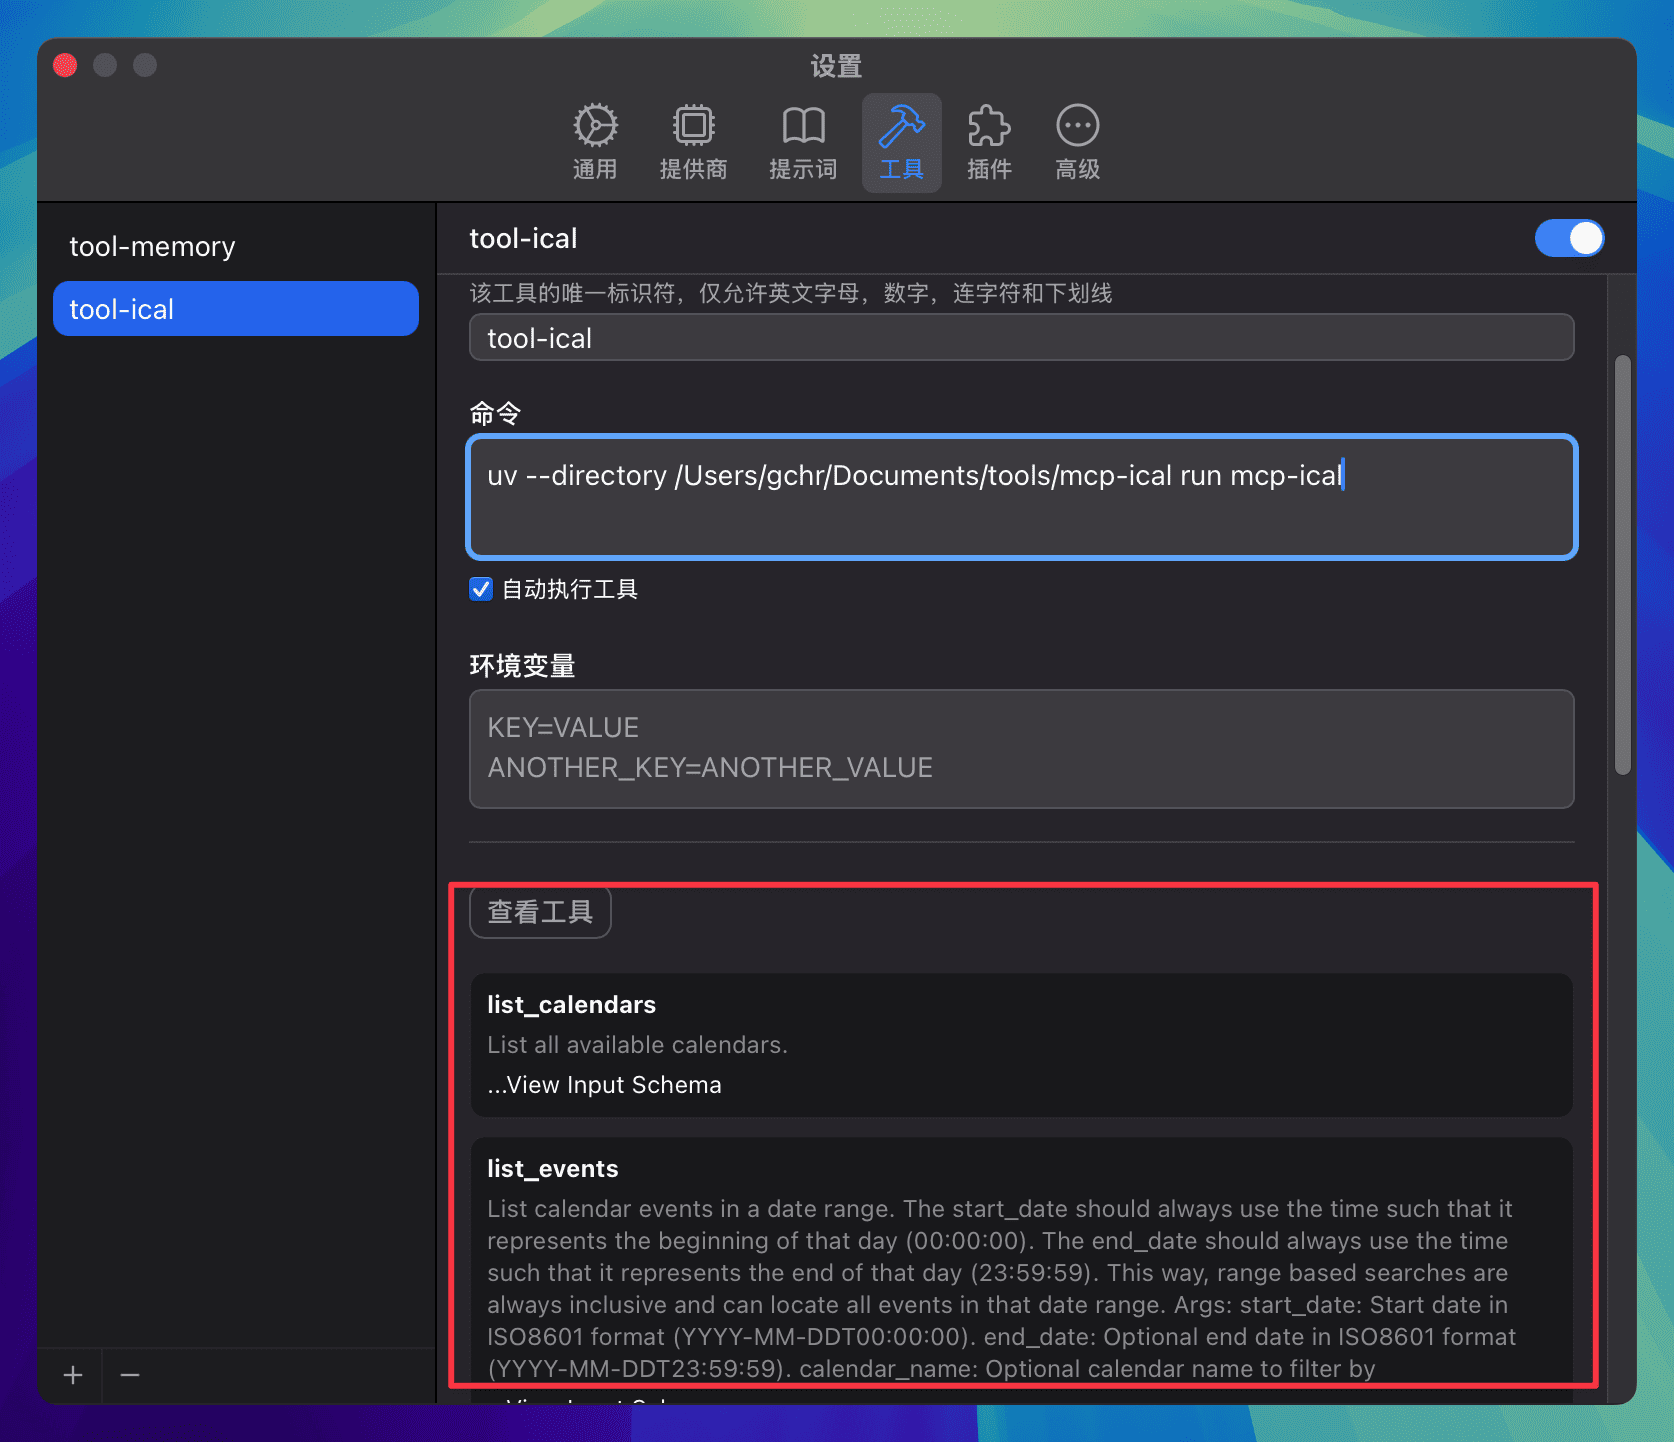The height and width of the screenshot is (1442, 1674).
Task: Close the settings window
Action: pyautogui.click(x=65, y=65)
